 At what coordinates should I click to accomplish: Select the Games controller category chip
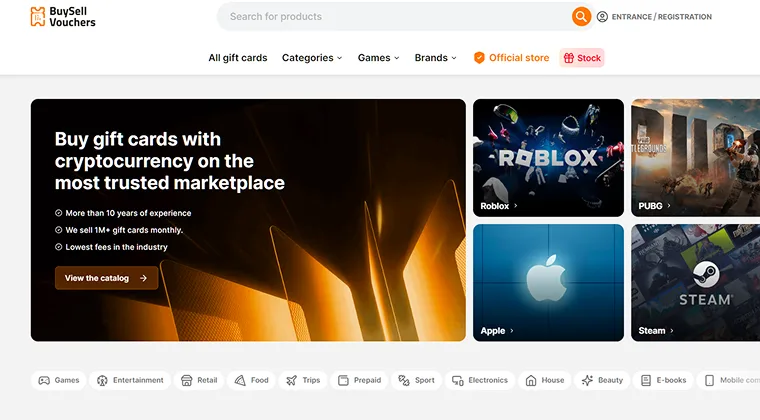(59, 380)
